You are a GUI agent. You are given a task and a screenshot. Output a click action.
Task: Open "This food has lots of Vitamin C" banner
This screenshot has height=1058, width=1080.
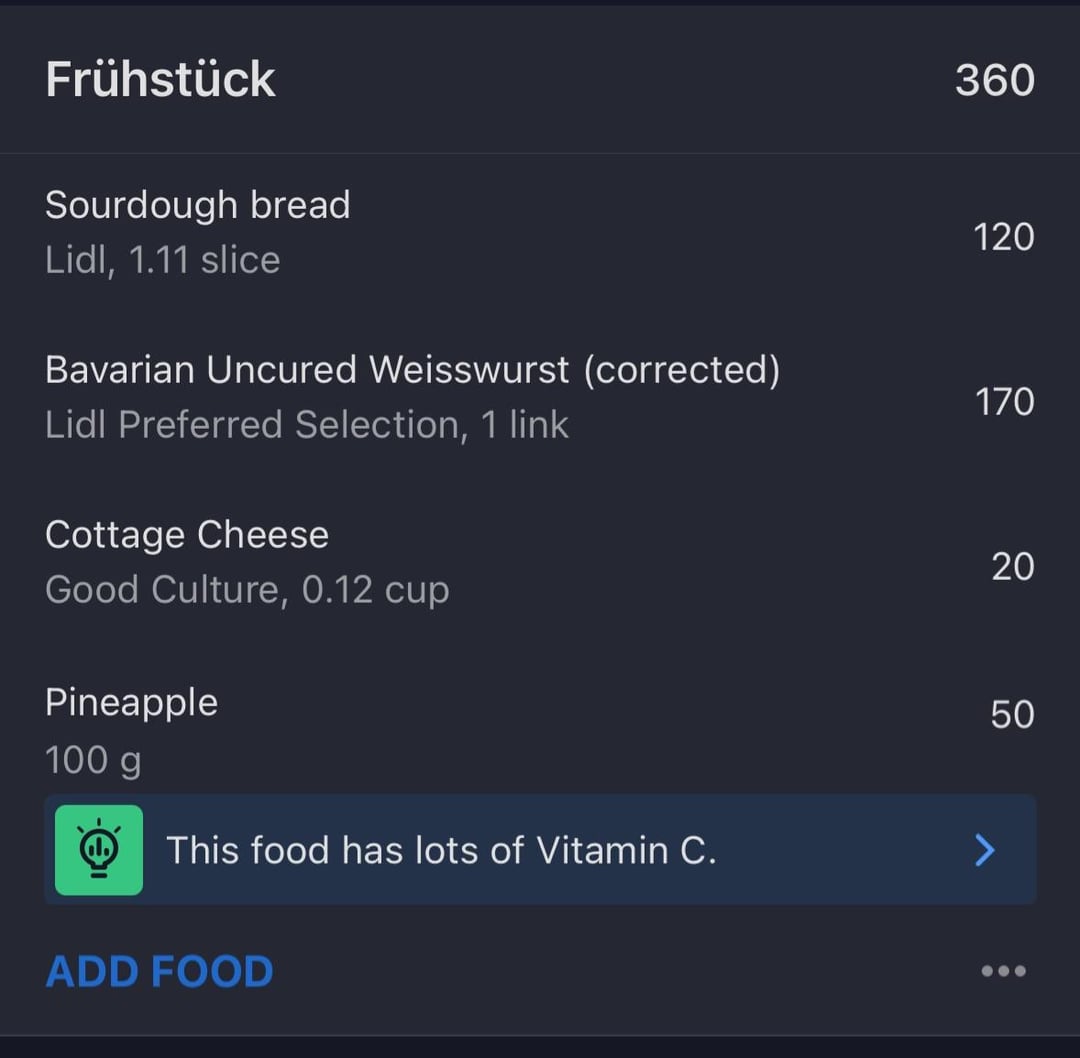click(540, 850)
